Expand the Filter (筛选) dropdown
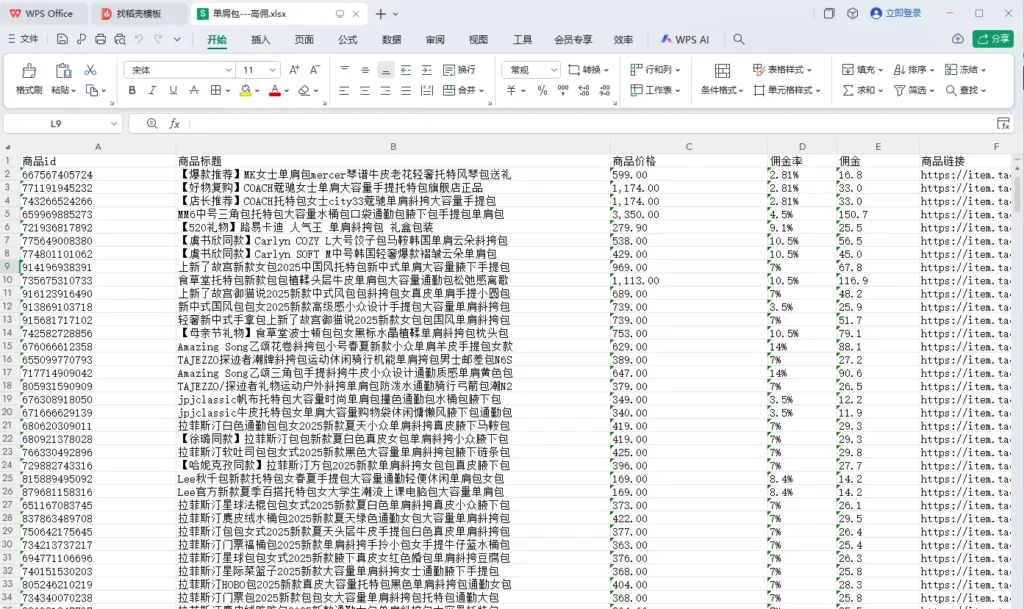Screen dimensions: 1024x609 pyautogui.click(x=932, y=91)
